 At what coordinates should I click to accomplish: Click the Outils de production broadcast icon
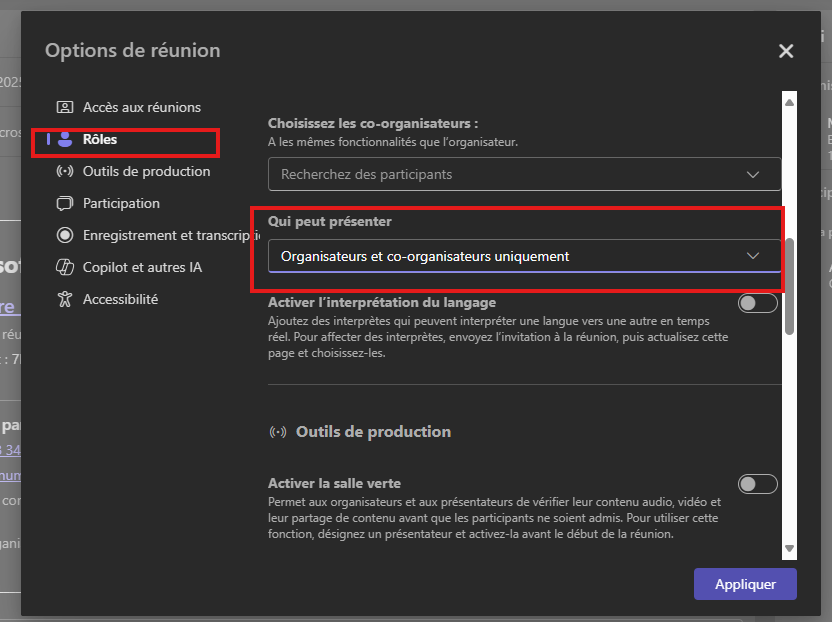click(65, 171)
